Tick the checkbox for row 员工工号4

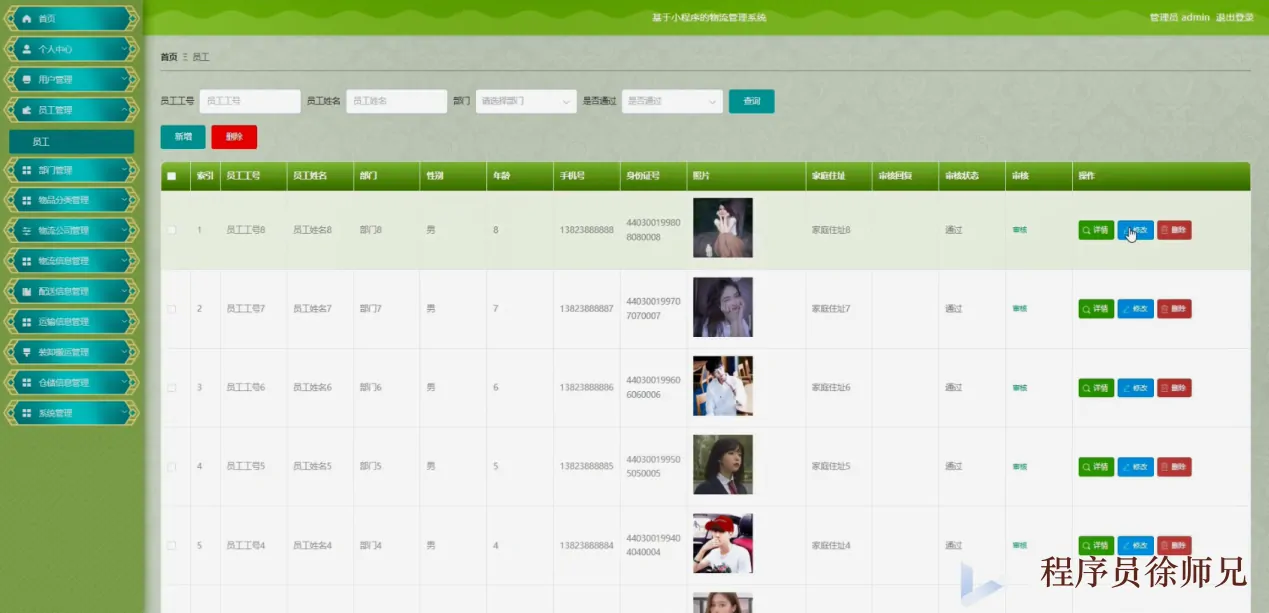click(x=171, y=546)
